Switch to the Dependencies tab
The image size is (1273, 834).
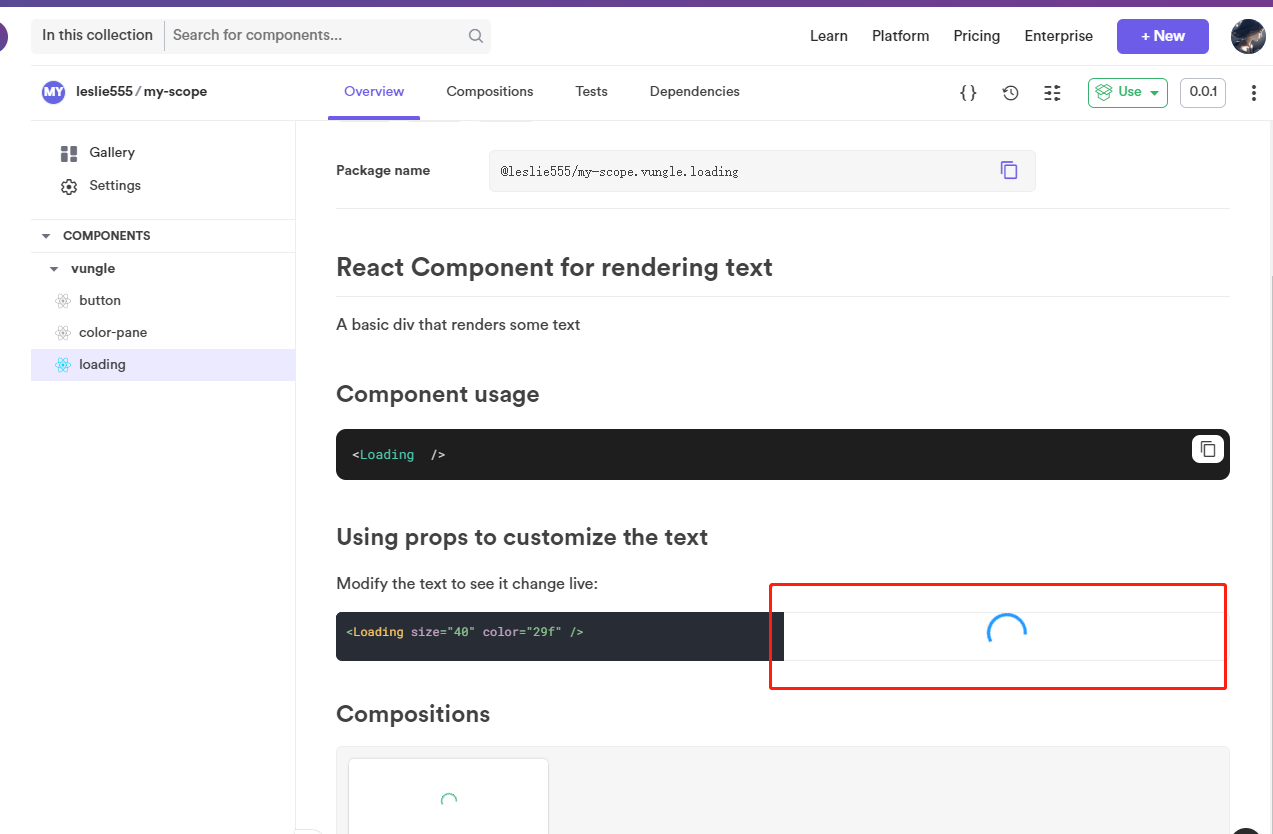pos(694,91)
